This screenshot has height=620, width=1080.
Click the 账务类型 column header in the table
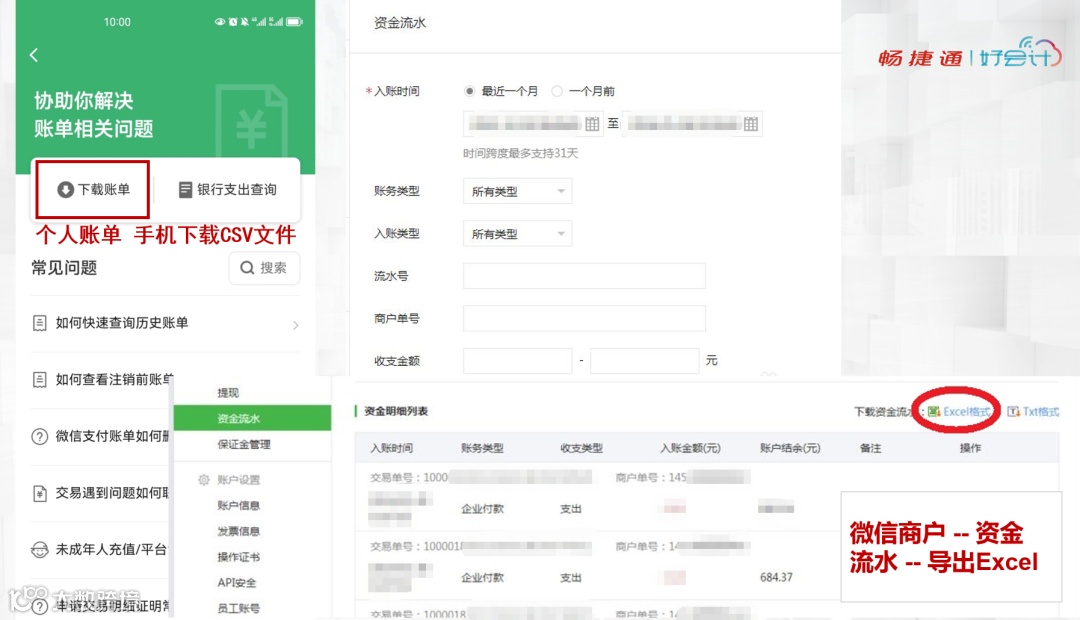pyautogui.click(x=482, y=448)
